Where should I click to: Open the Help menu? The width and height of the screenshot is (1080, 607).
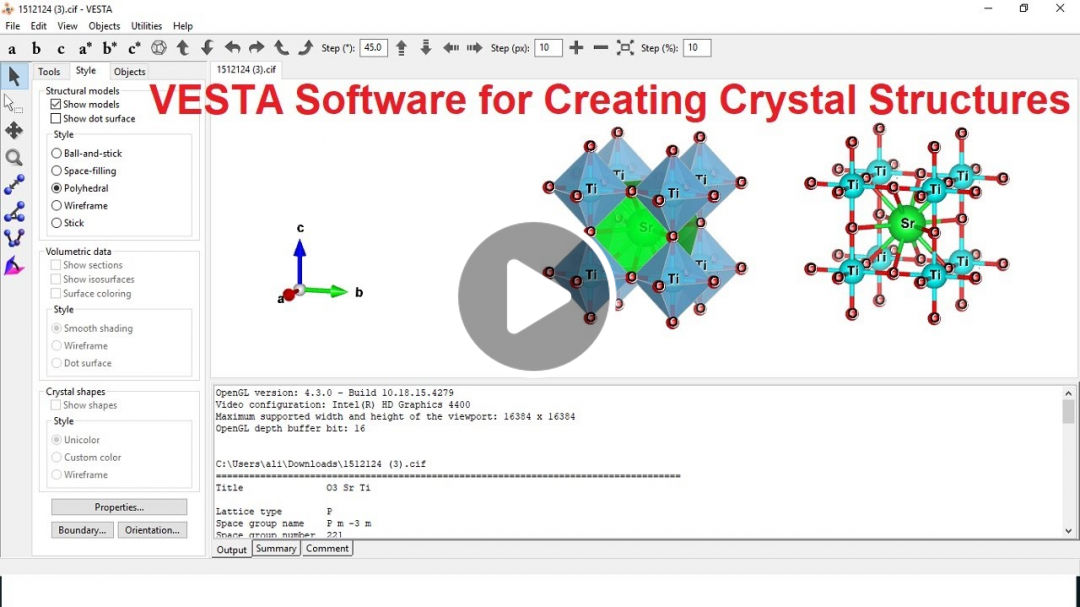tap(183, 26)
